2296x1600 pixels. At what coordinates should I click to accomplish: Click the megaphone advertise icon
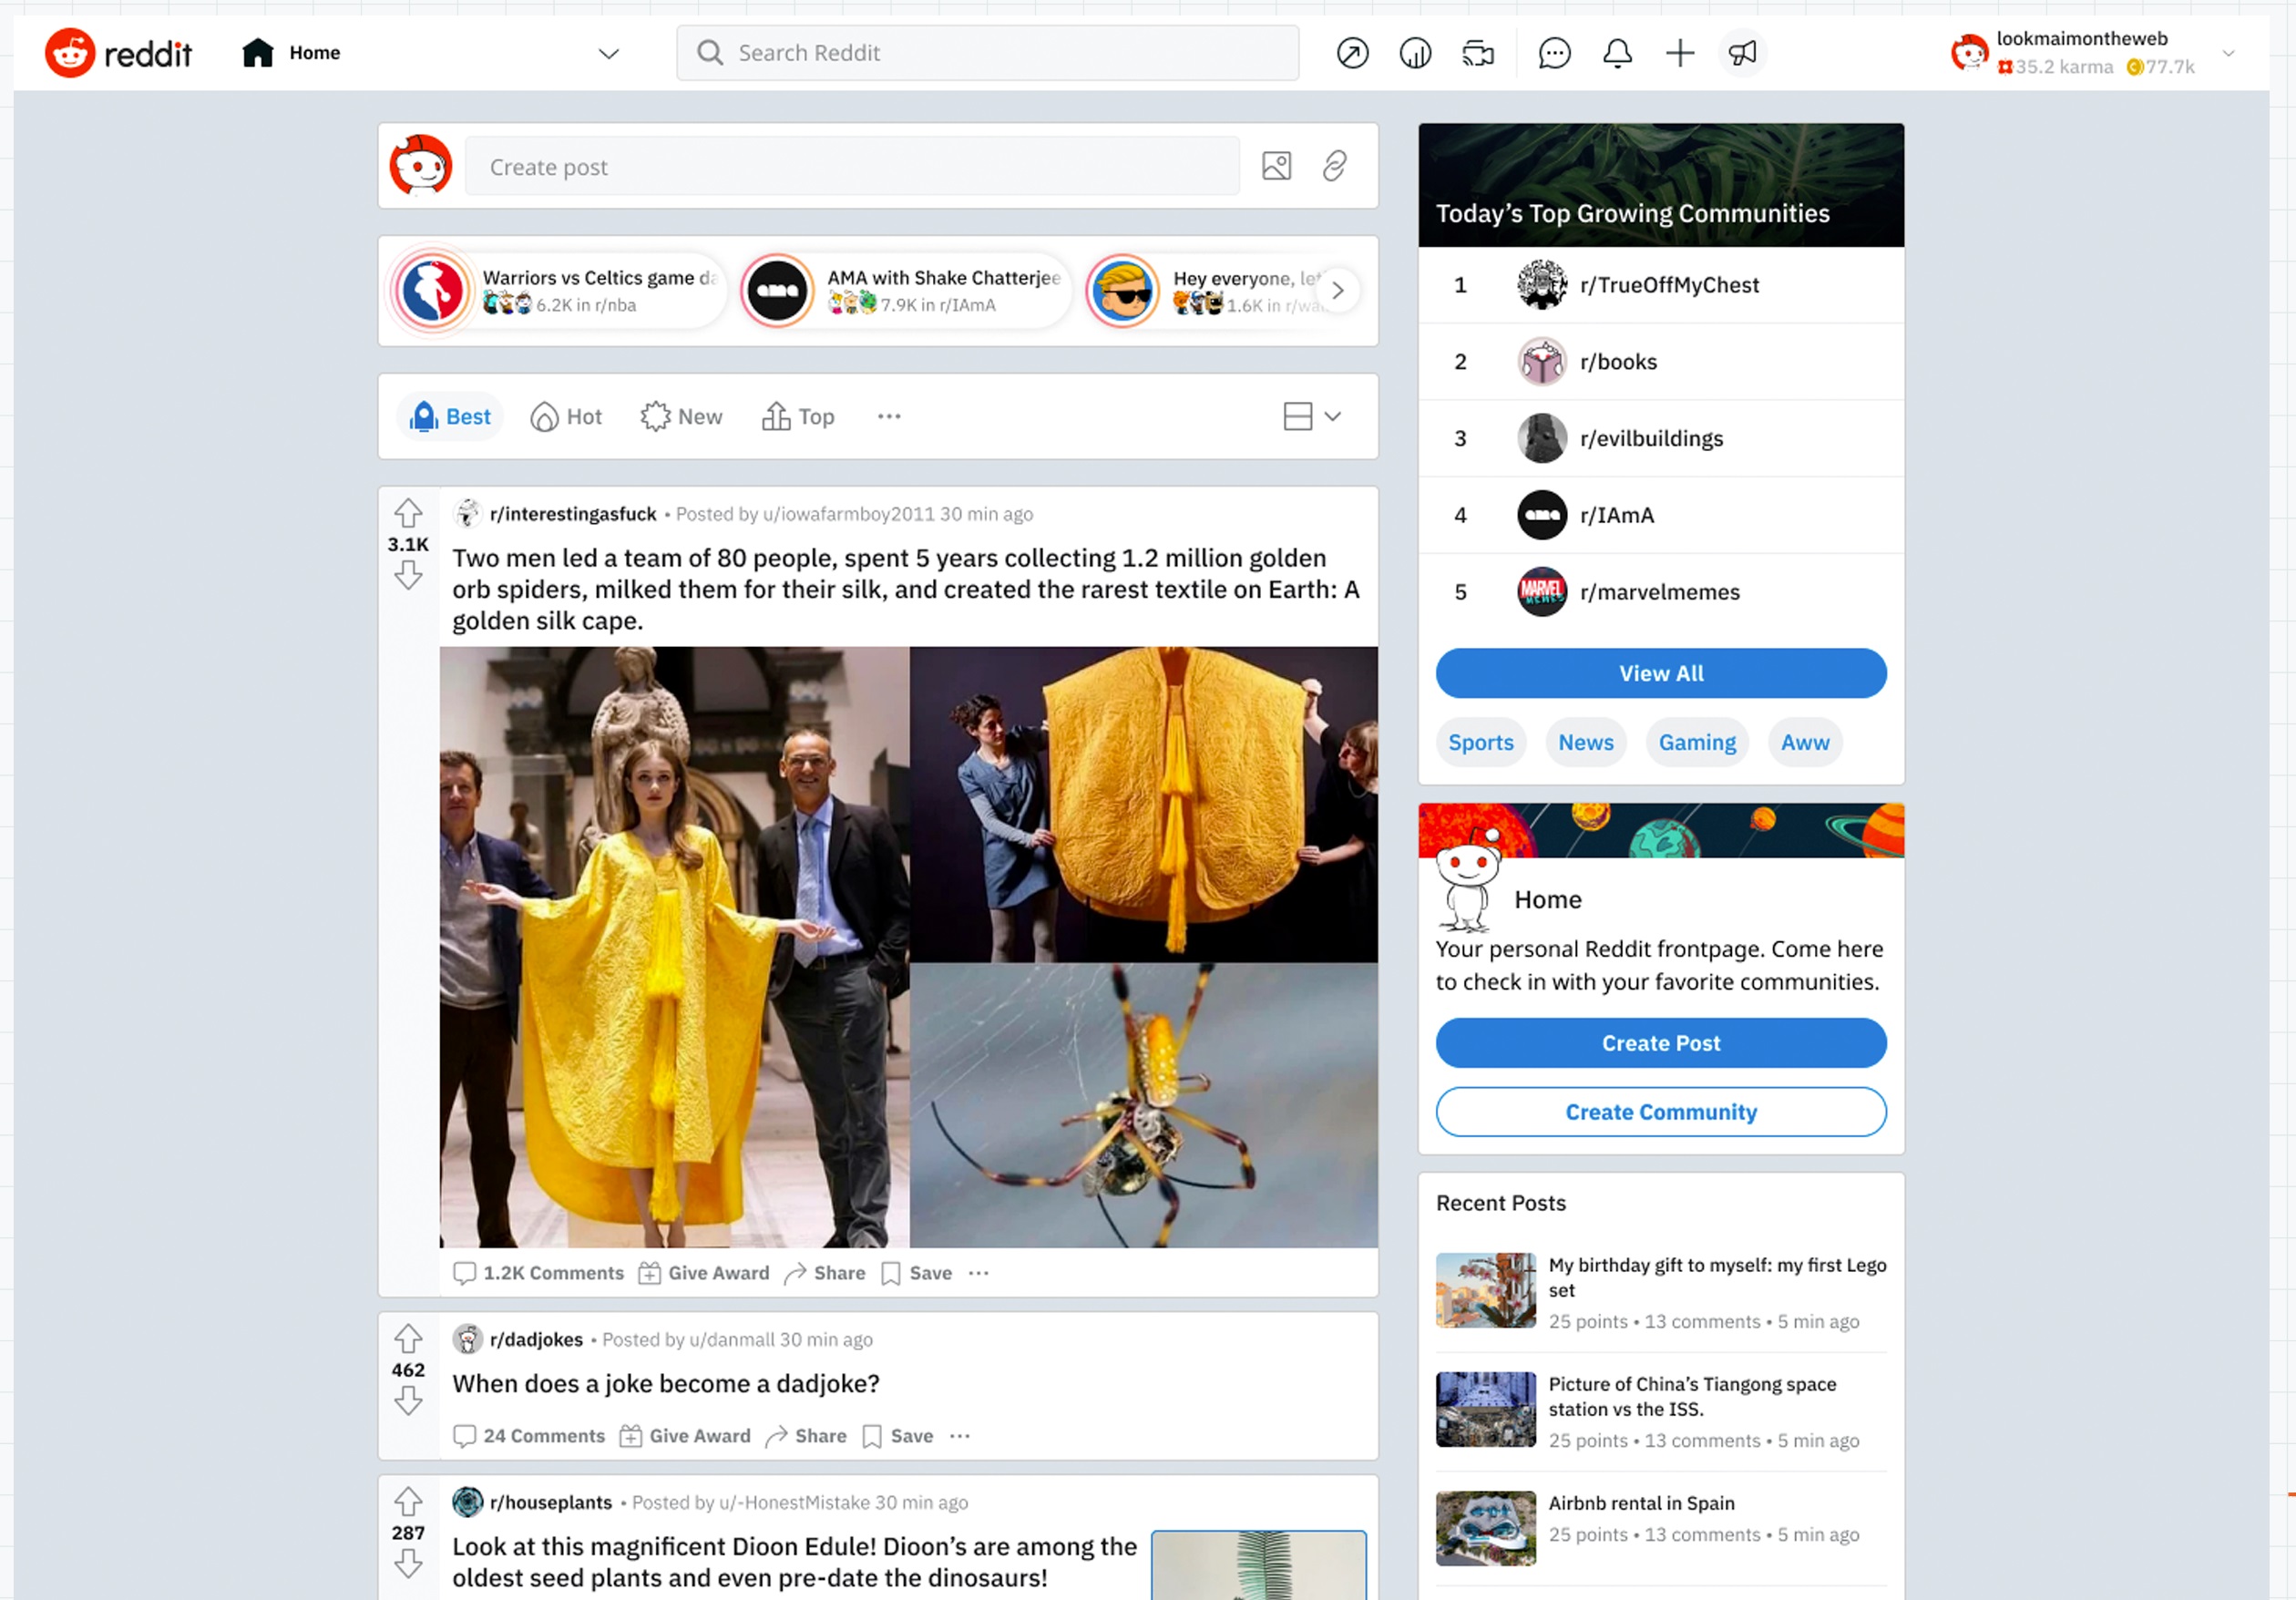(x=1742, y=53)
